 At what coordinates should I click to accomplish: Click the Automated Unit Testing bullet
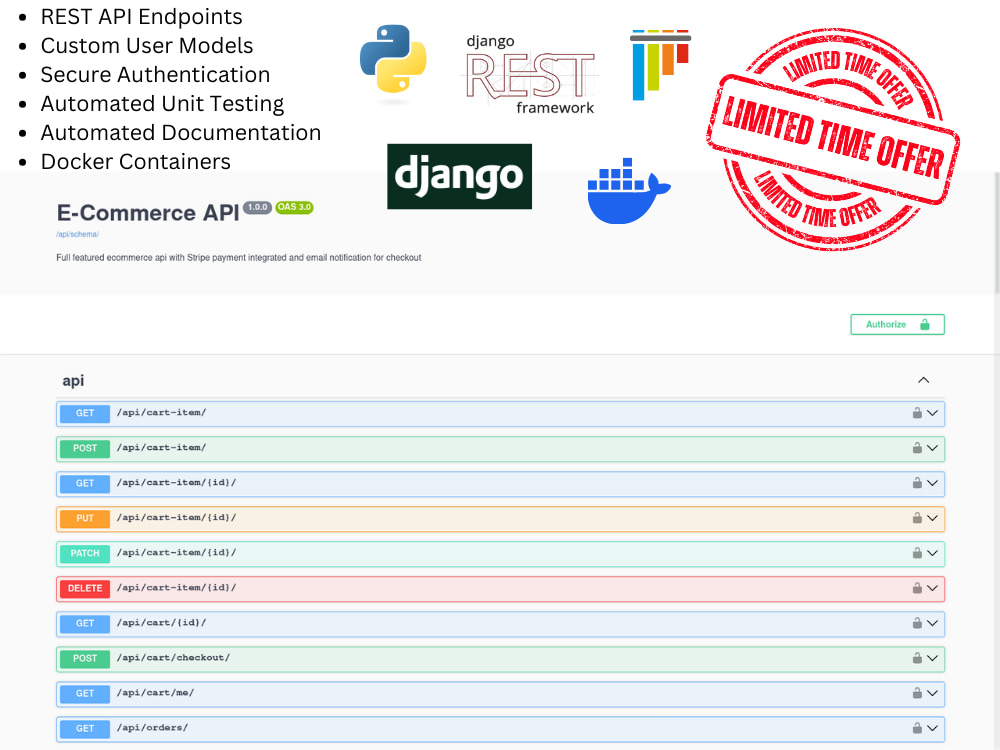click(162, 104)
